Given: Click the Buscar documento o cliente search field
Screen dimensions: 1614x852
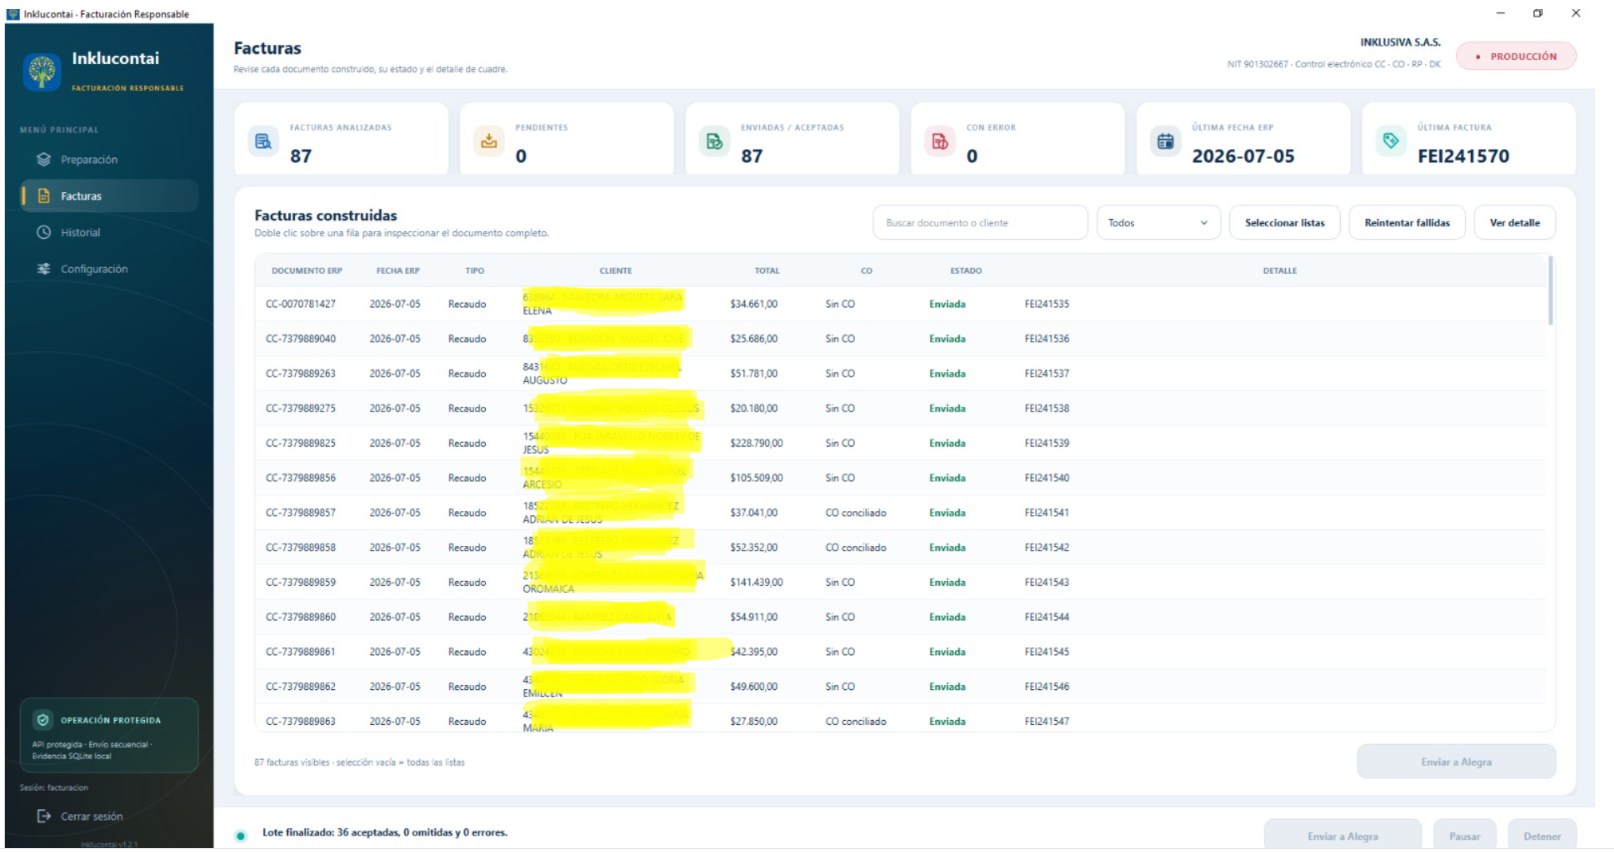Looking at the screenshot, I should pyautogui.click(x=980, y=223).
